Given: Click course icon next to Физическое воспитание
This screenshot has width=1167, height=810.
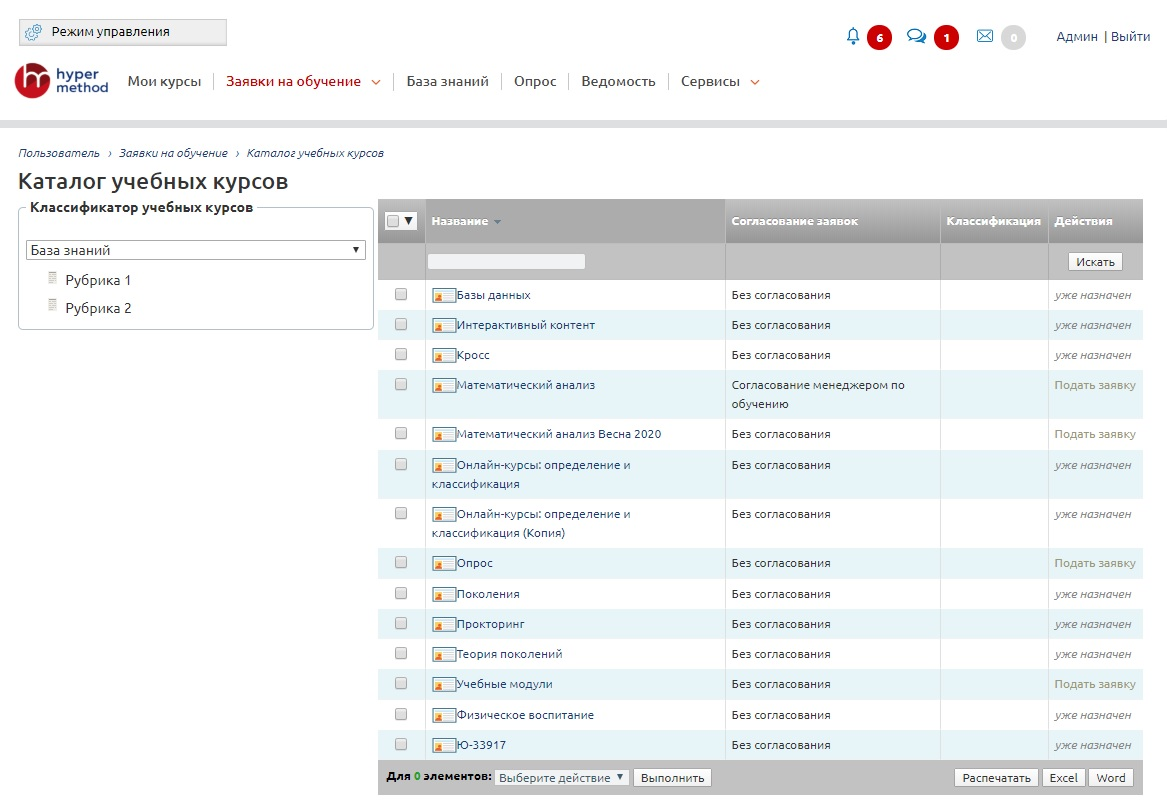Looking at the screenshot, I should [x=444, y=715].
